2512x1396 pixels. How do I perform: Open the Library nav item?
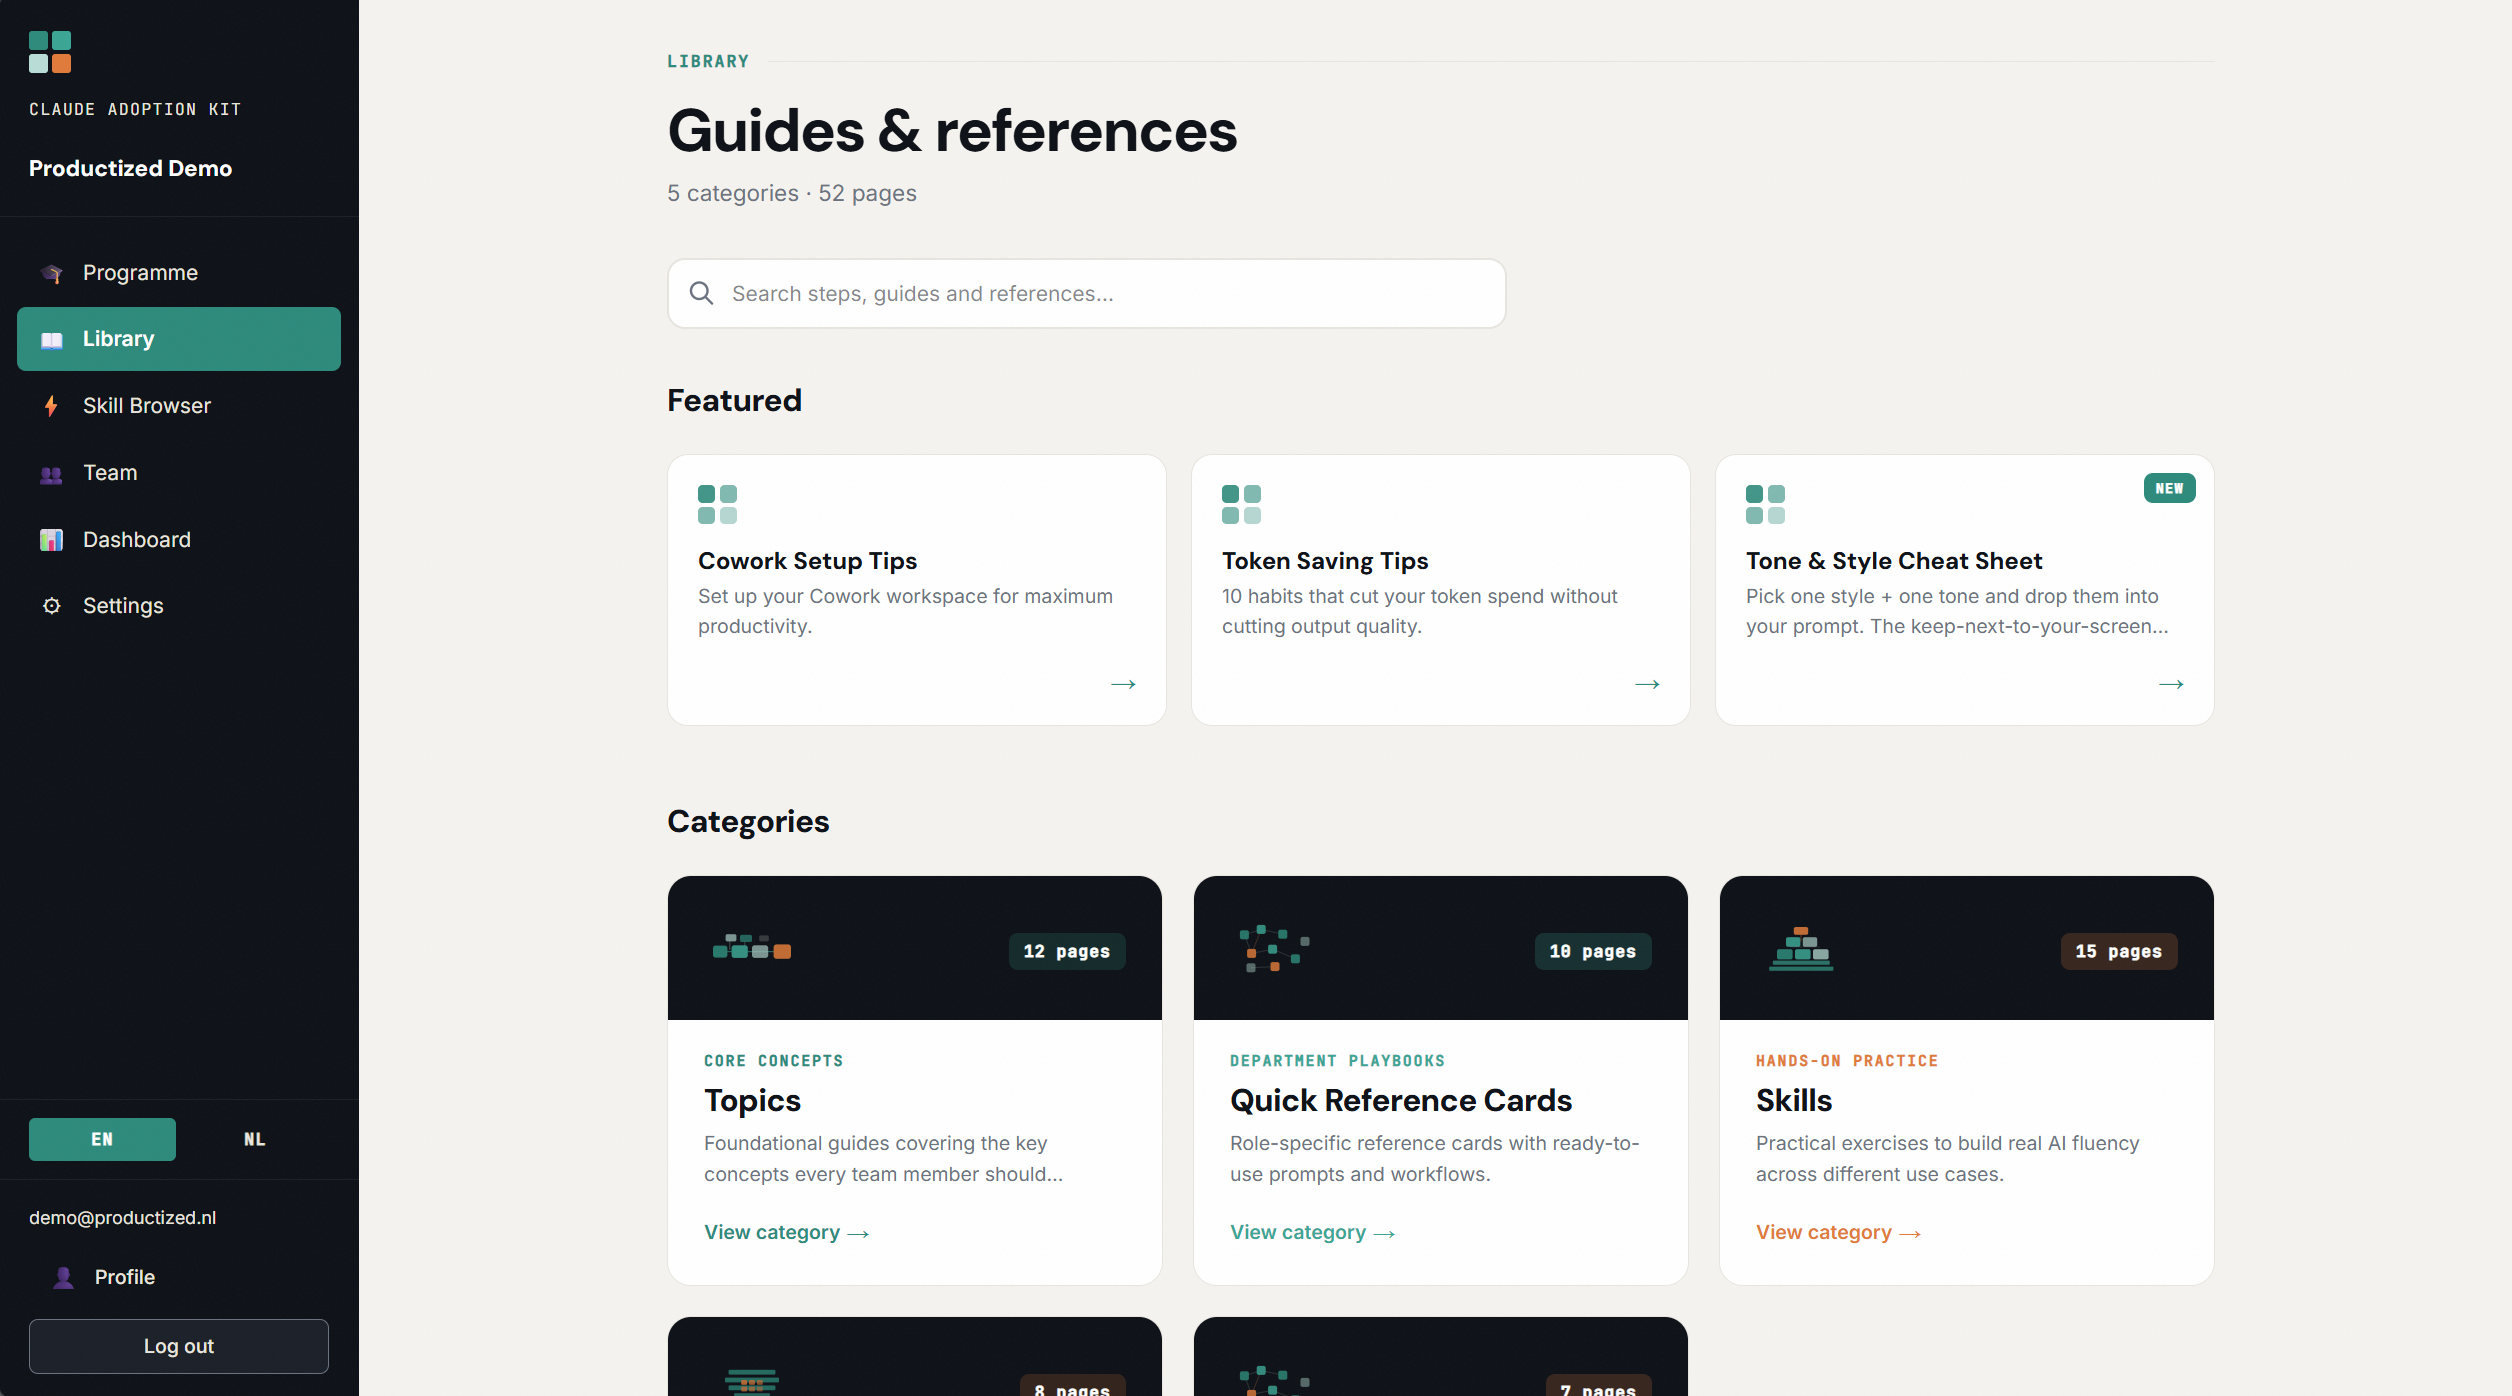[x=179, y=339]
